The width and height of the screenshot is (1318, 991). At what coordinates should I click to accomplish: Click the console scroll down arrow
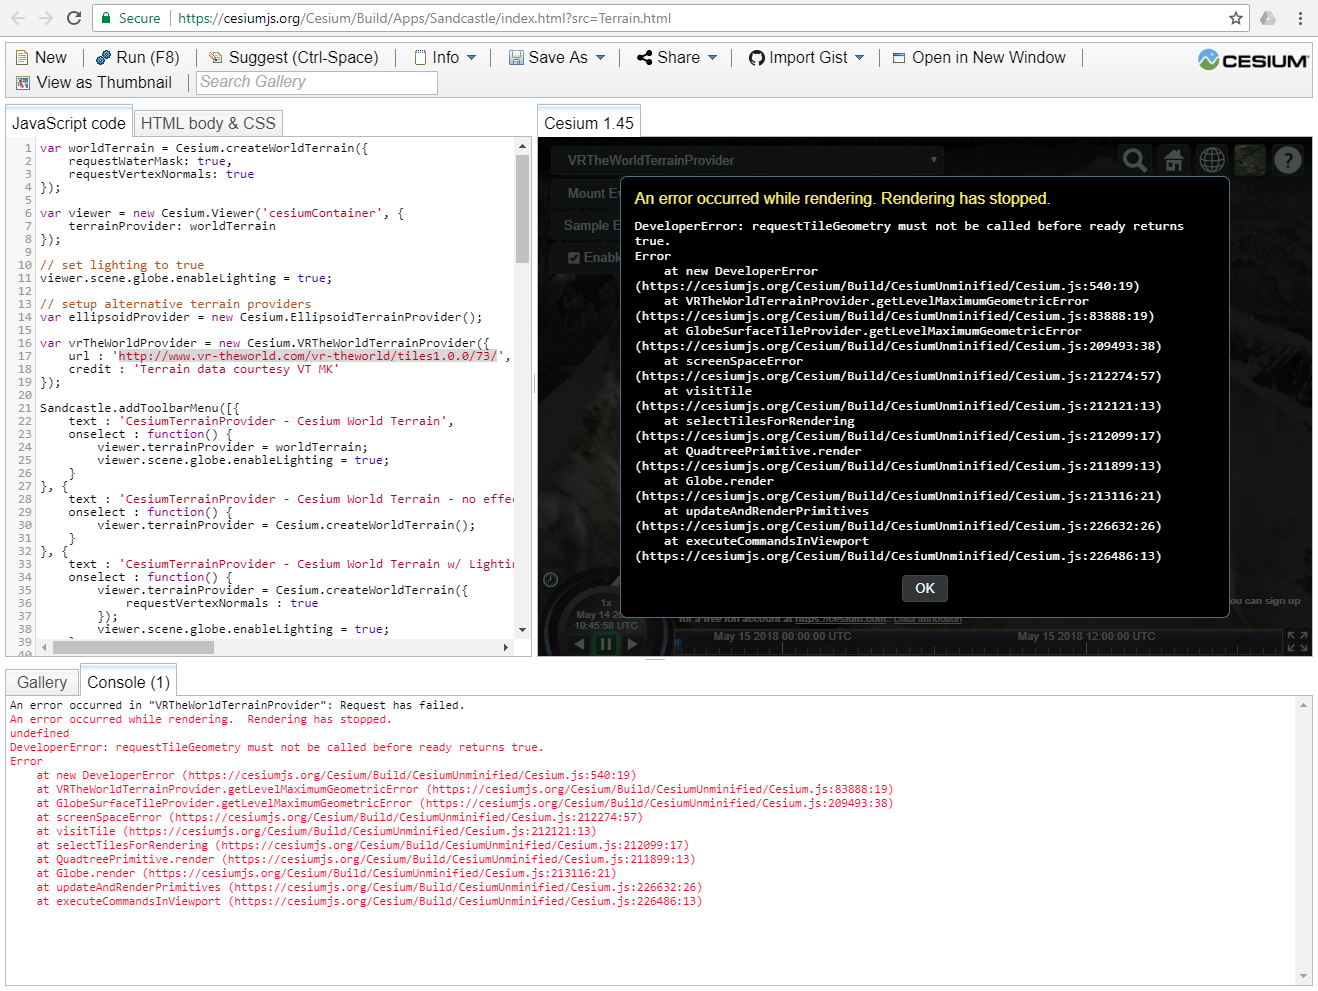pyautogui.click(x=1304, y=976)
